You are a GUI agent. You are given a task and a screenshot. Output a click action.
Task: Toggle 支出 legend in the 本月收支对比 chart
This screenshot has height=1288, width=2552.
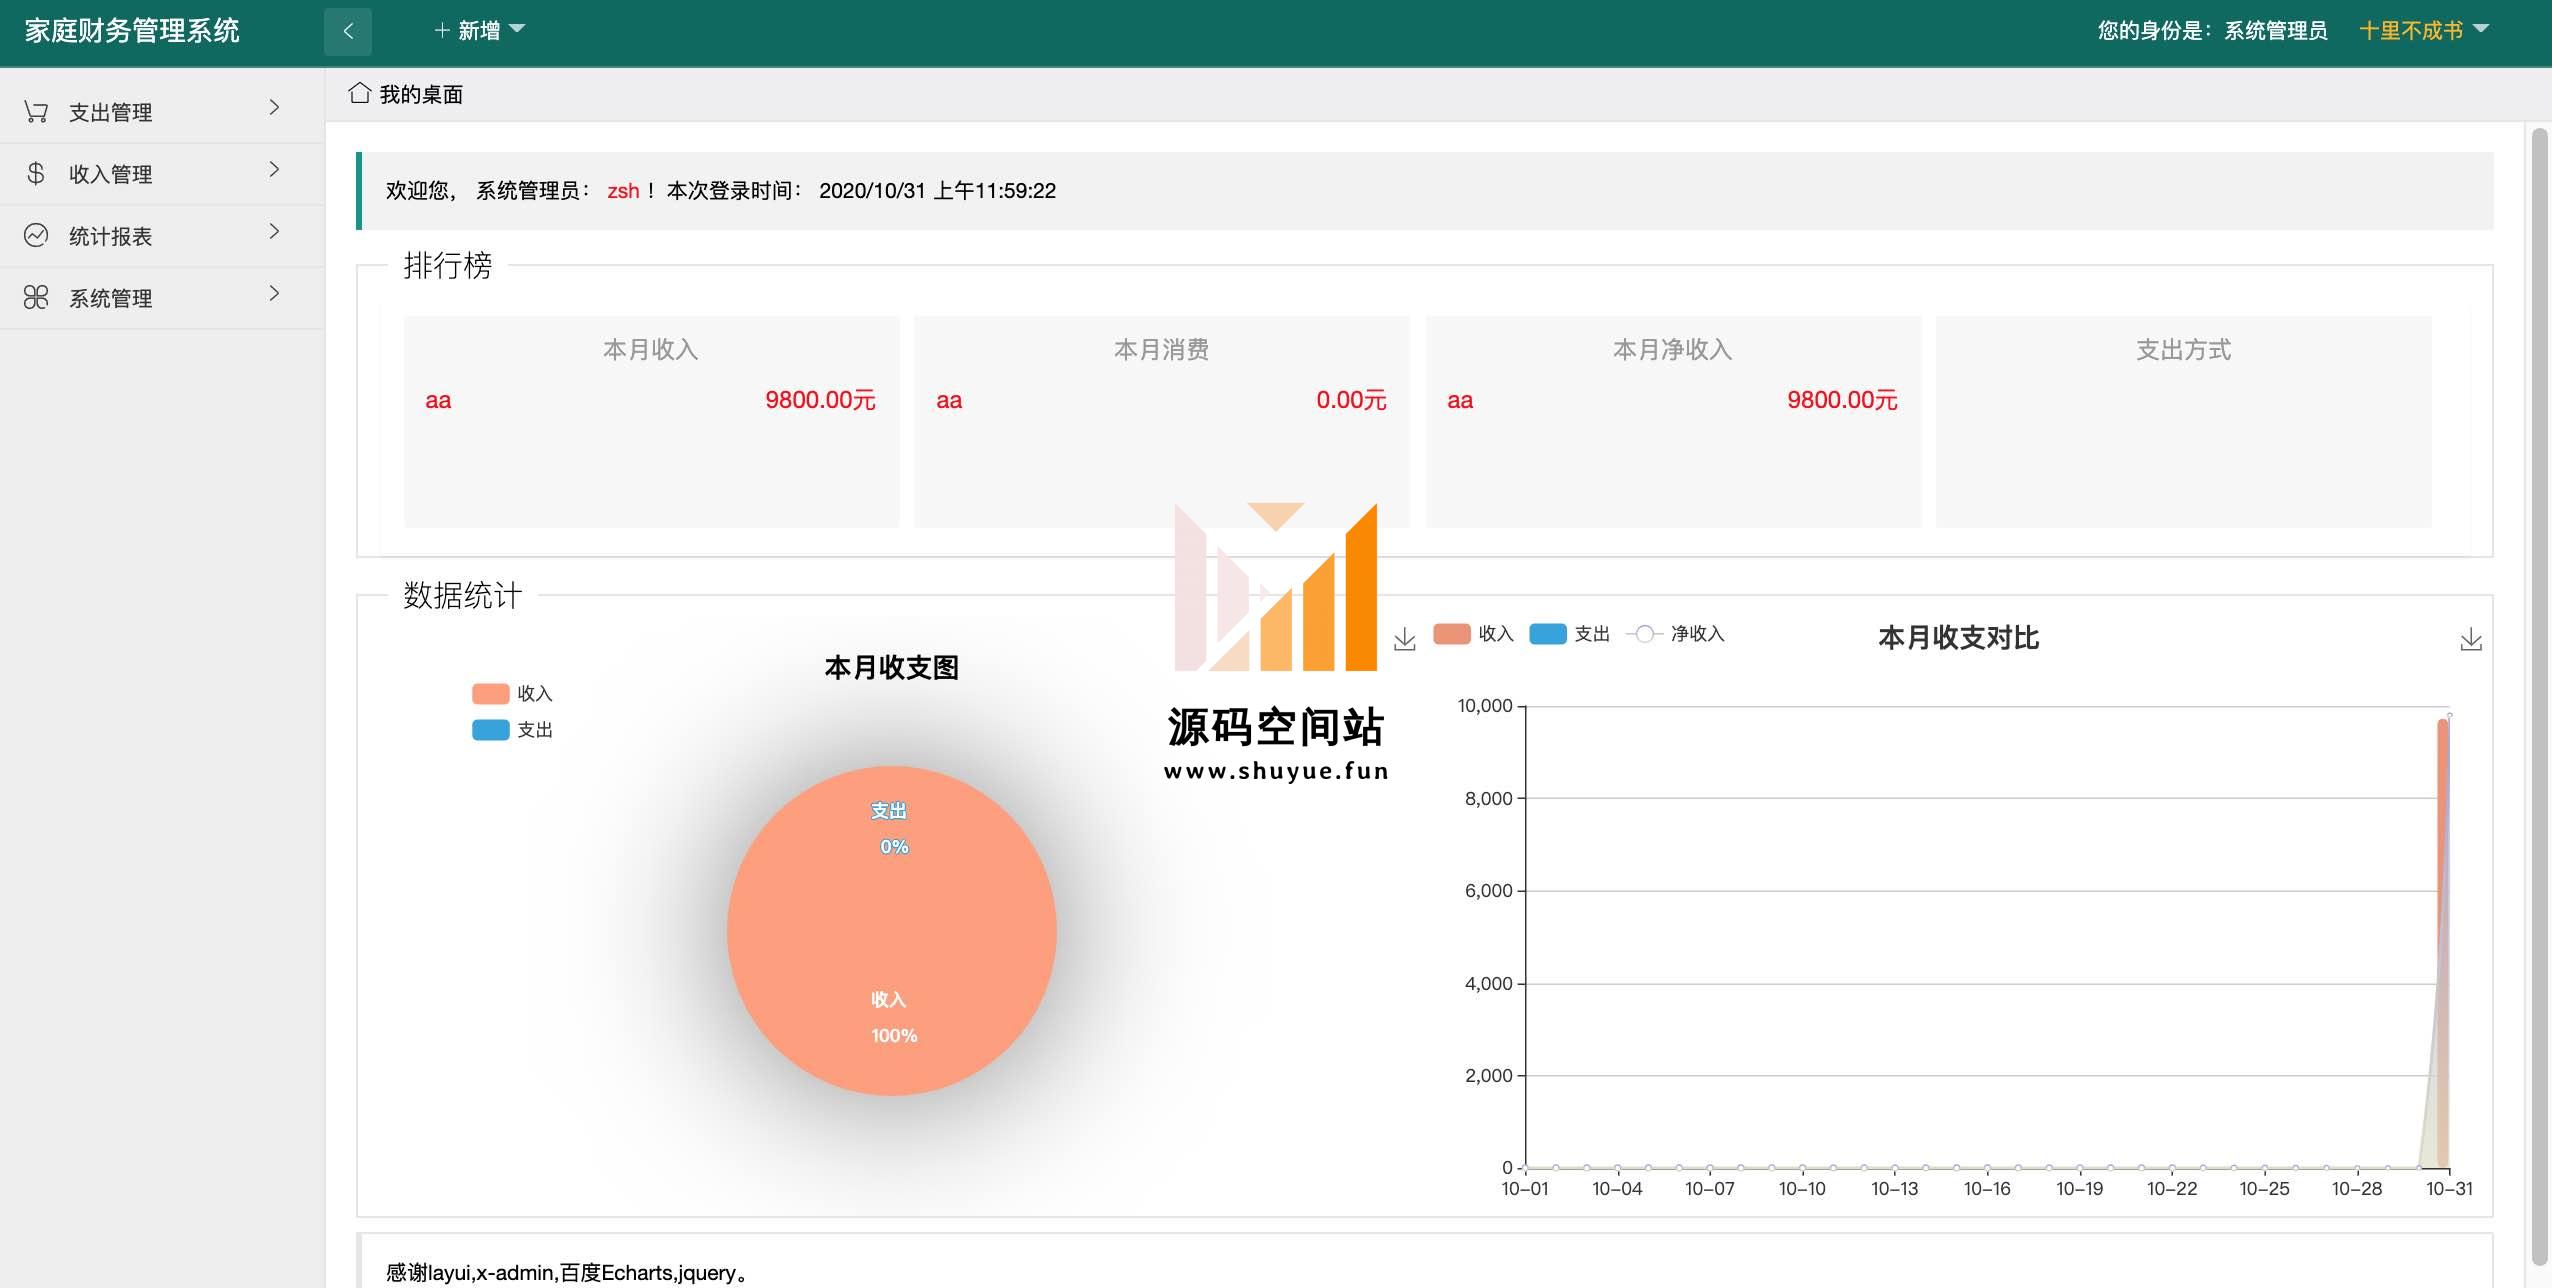point(1570,634)
